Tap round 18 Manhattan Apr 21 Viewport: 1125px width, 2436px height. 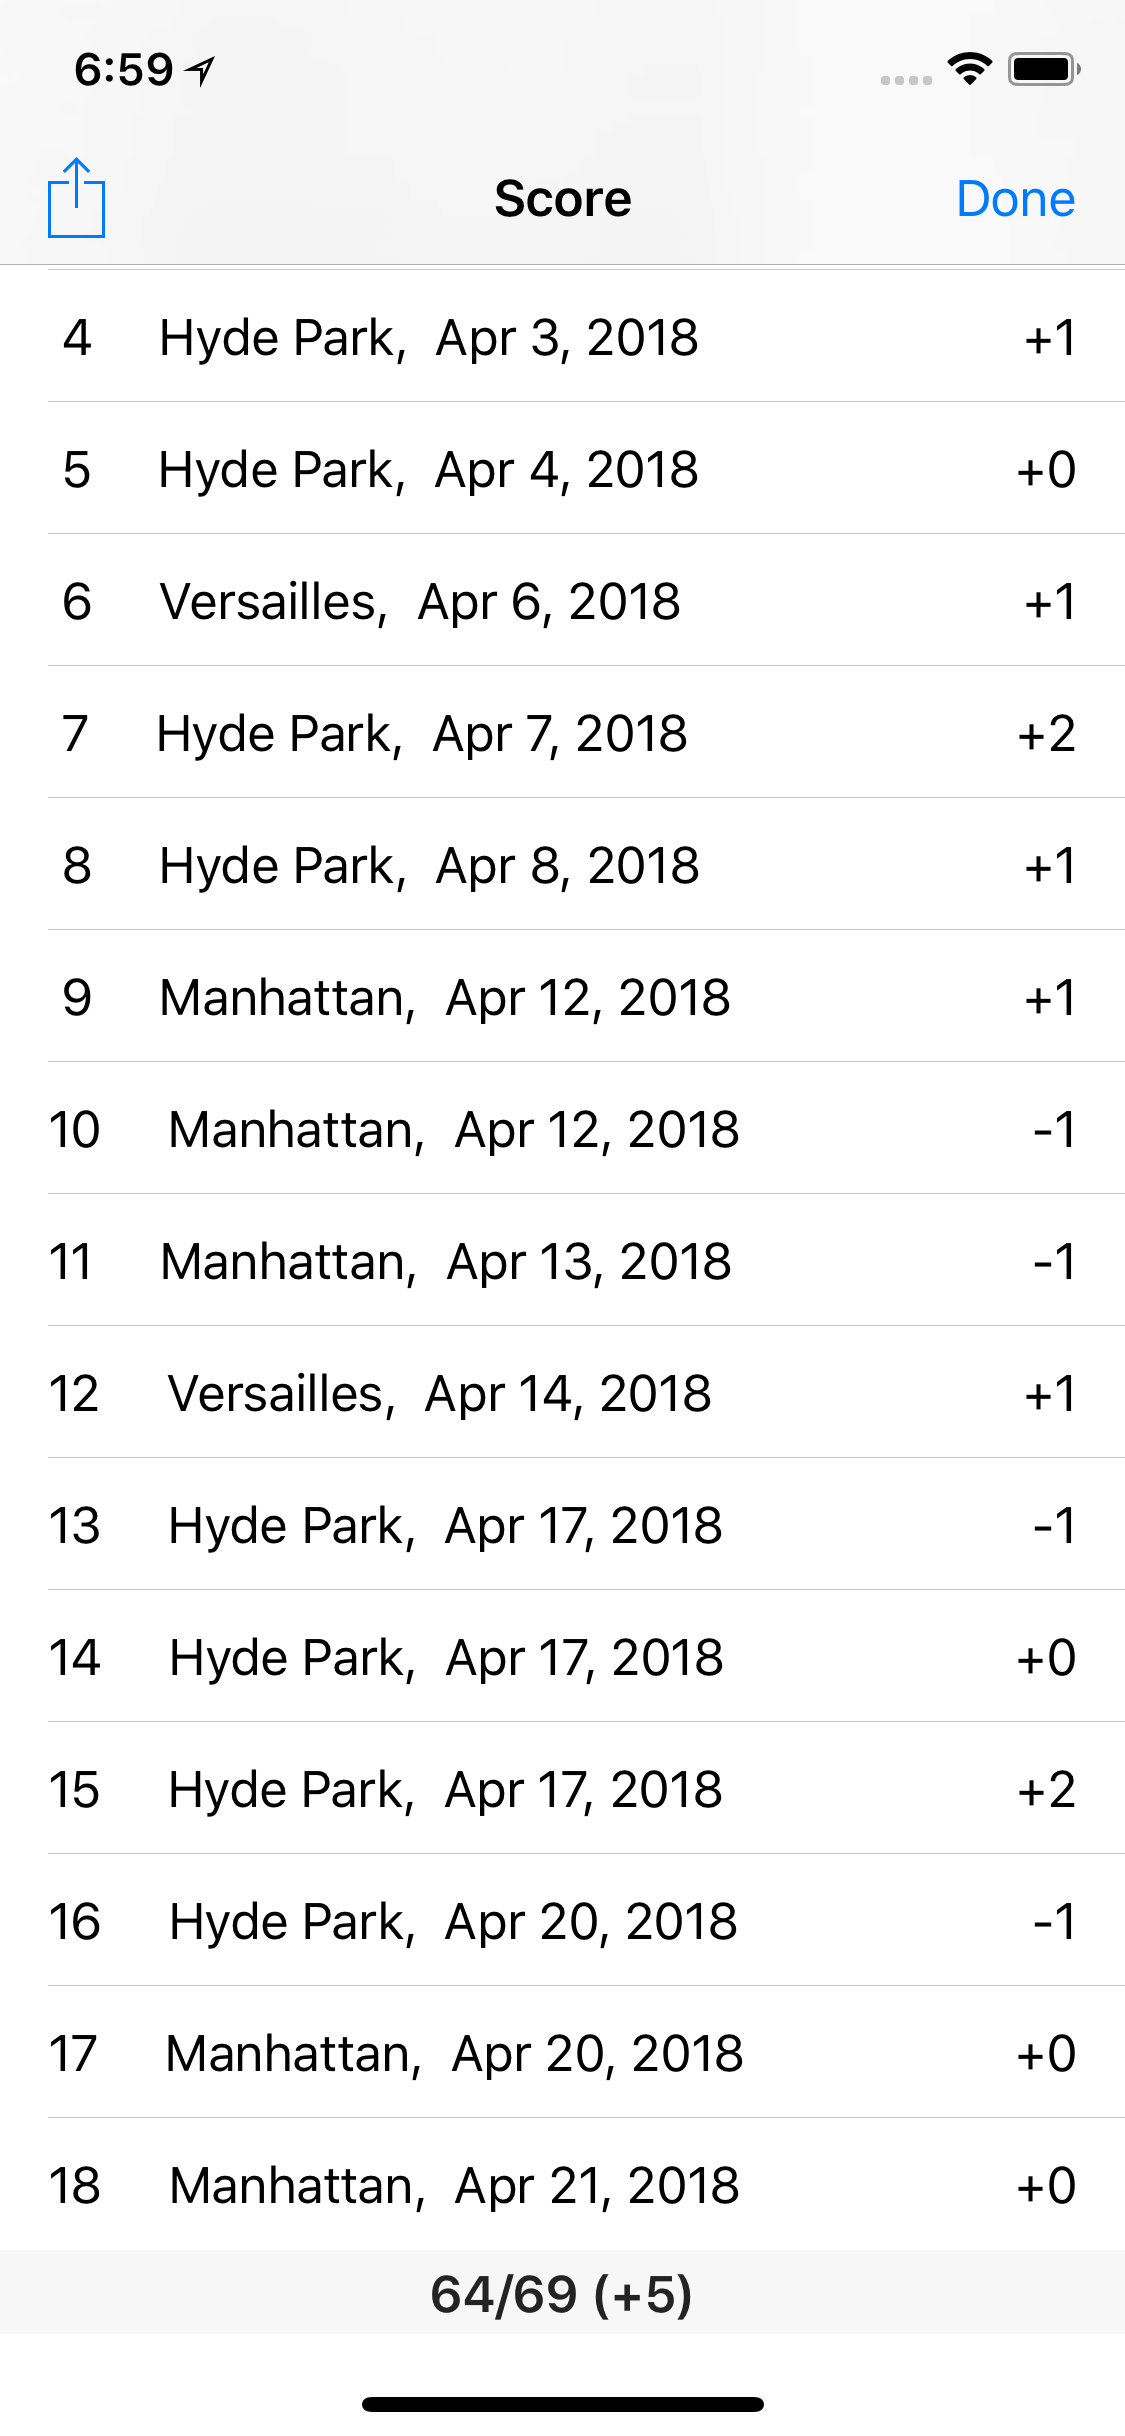562,2186
